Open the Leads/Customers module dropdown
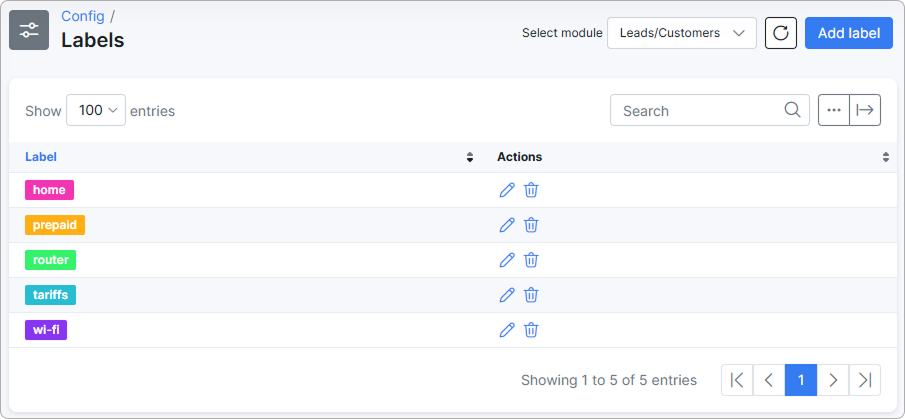 point(682,33)
